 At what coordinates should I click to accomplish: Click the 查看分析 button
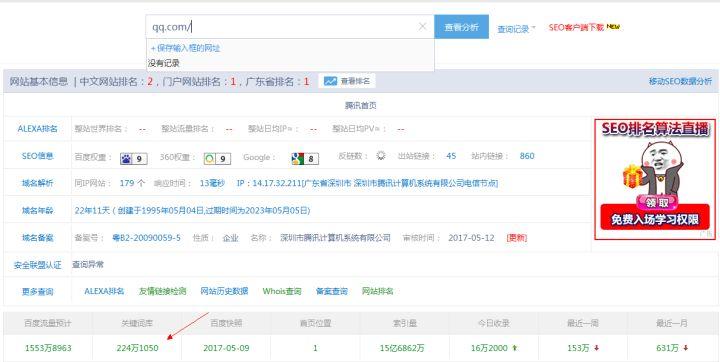pyautogui.click(x=461, y=27)
